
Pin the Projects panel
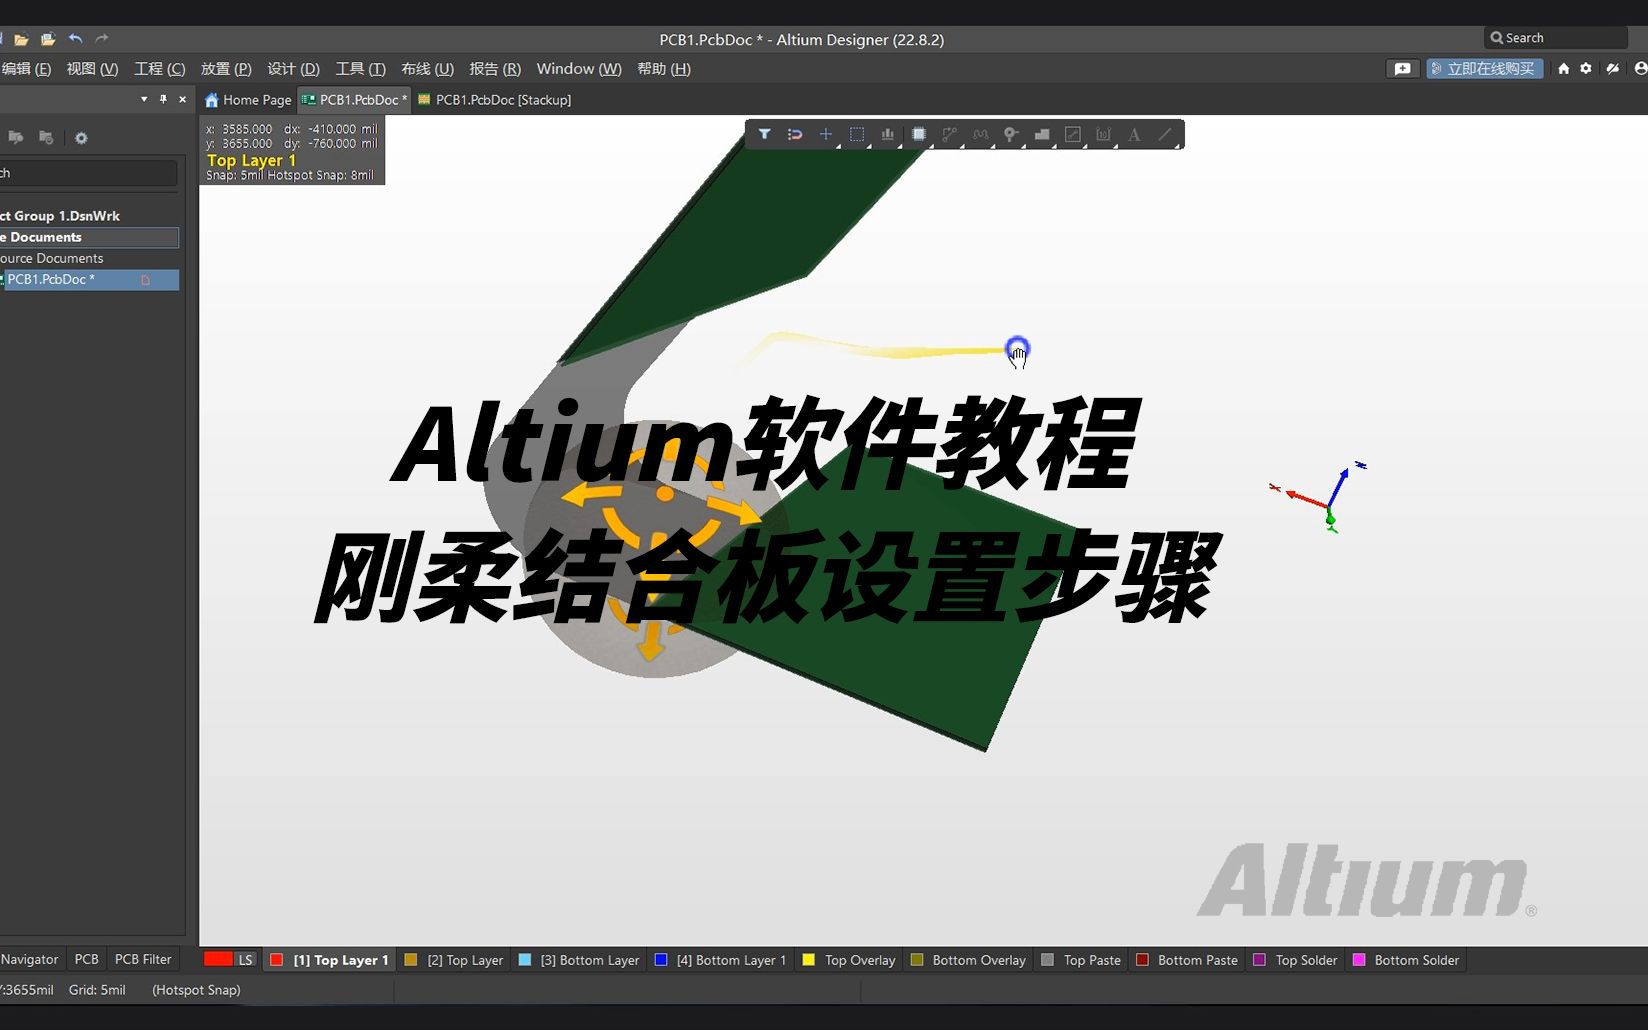pos(163,99)
